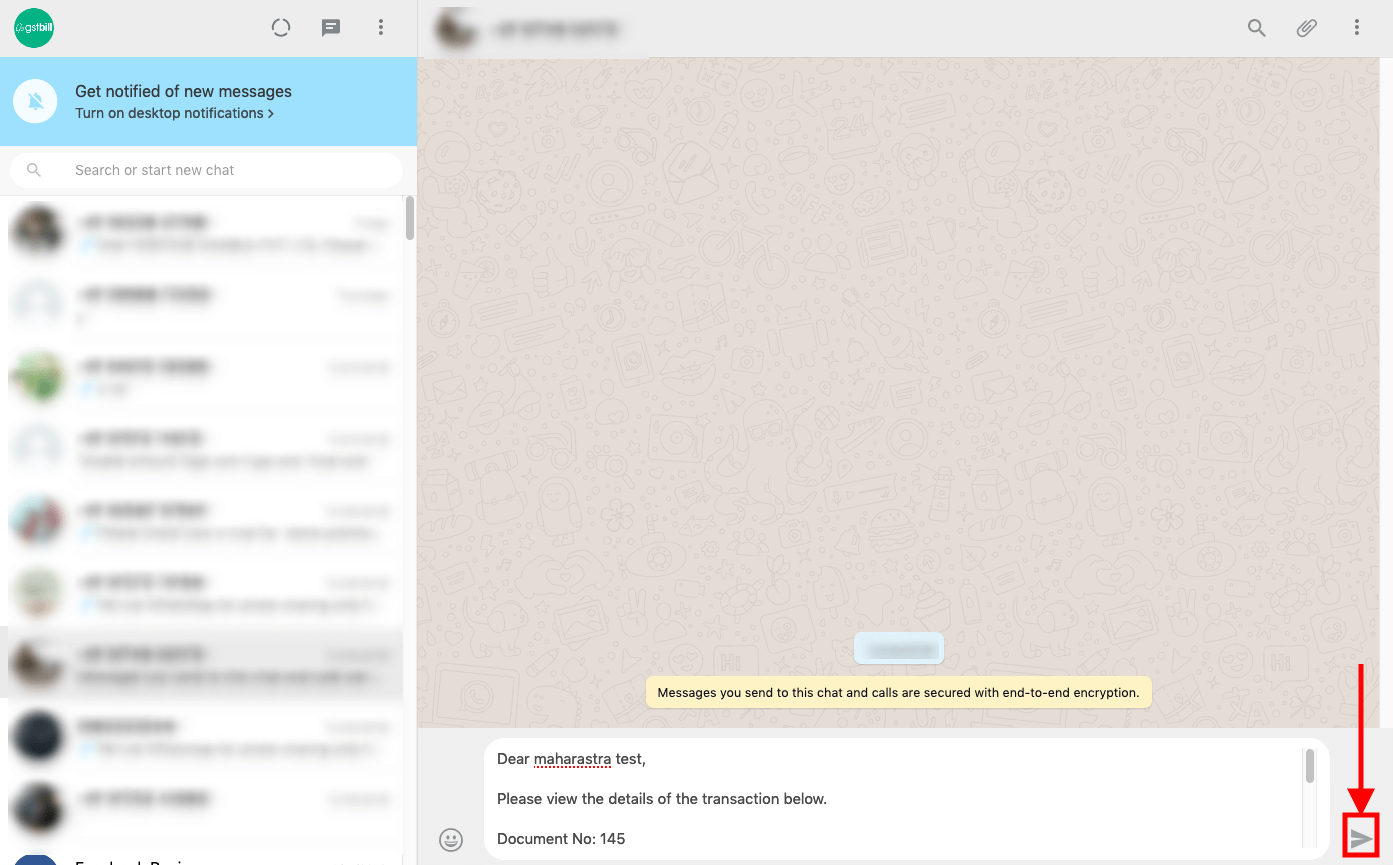Open the gstbill profile avatar
The height and width of the screenshot is (865, 1393).
(34, 28)
